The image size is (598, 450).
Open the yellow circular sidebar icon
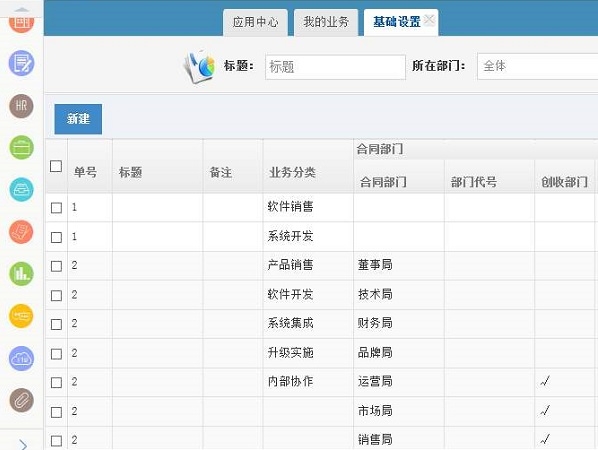21,316
